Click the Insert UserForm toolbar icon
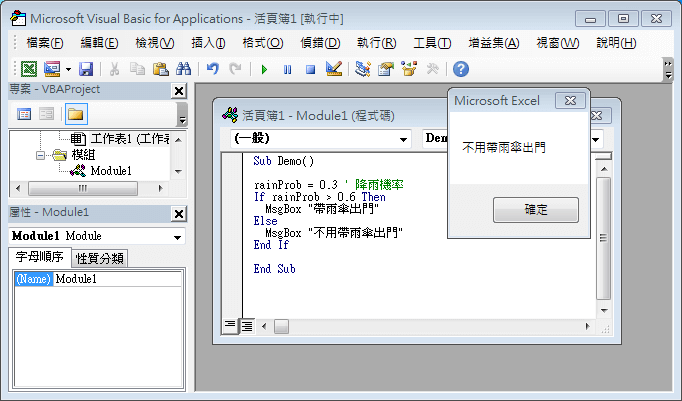Screen dimensions: 682x401 pyautogui.click(x=52, y=69)
